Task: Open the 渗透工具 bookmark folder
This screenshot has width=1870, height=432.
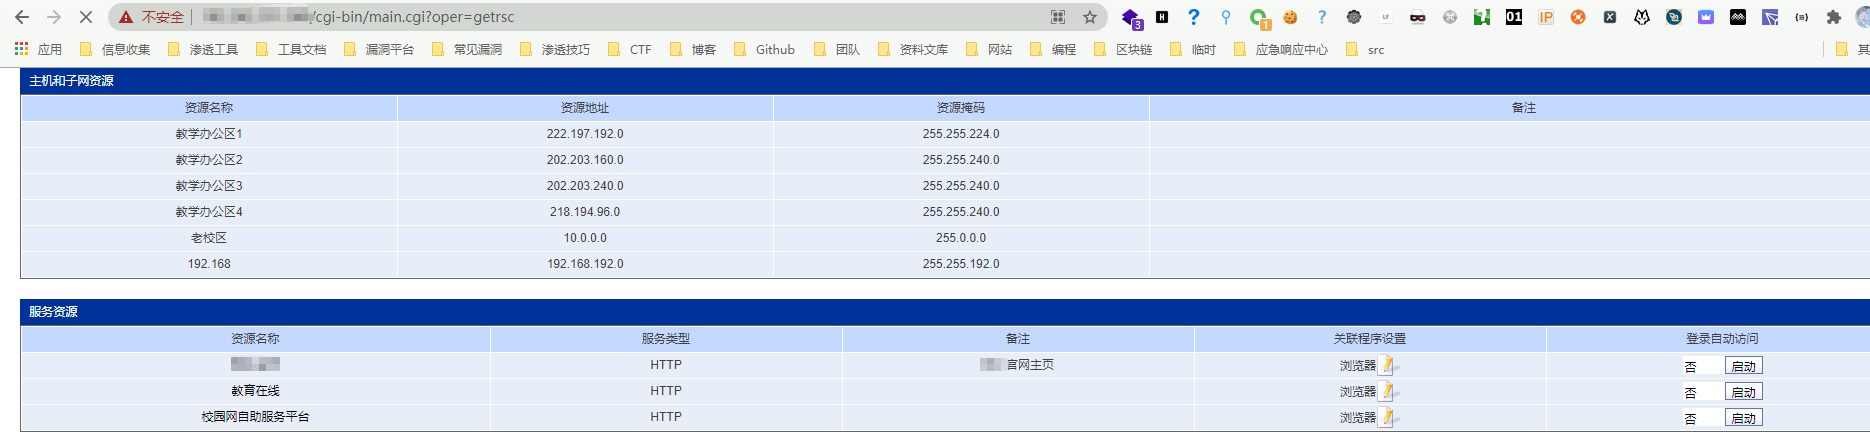Action: (x=204, y=49)
